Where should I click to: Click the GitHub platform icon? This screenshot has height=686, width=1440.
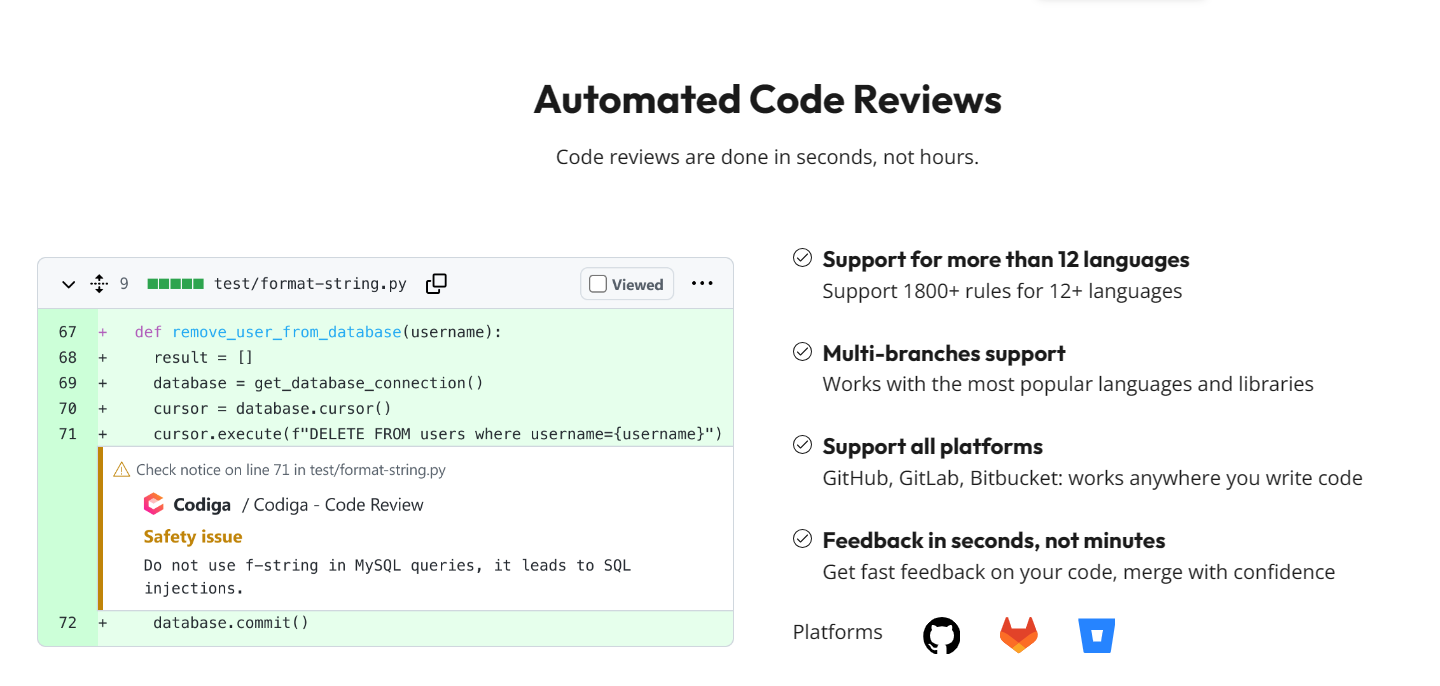[941, 635]
